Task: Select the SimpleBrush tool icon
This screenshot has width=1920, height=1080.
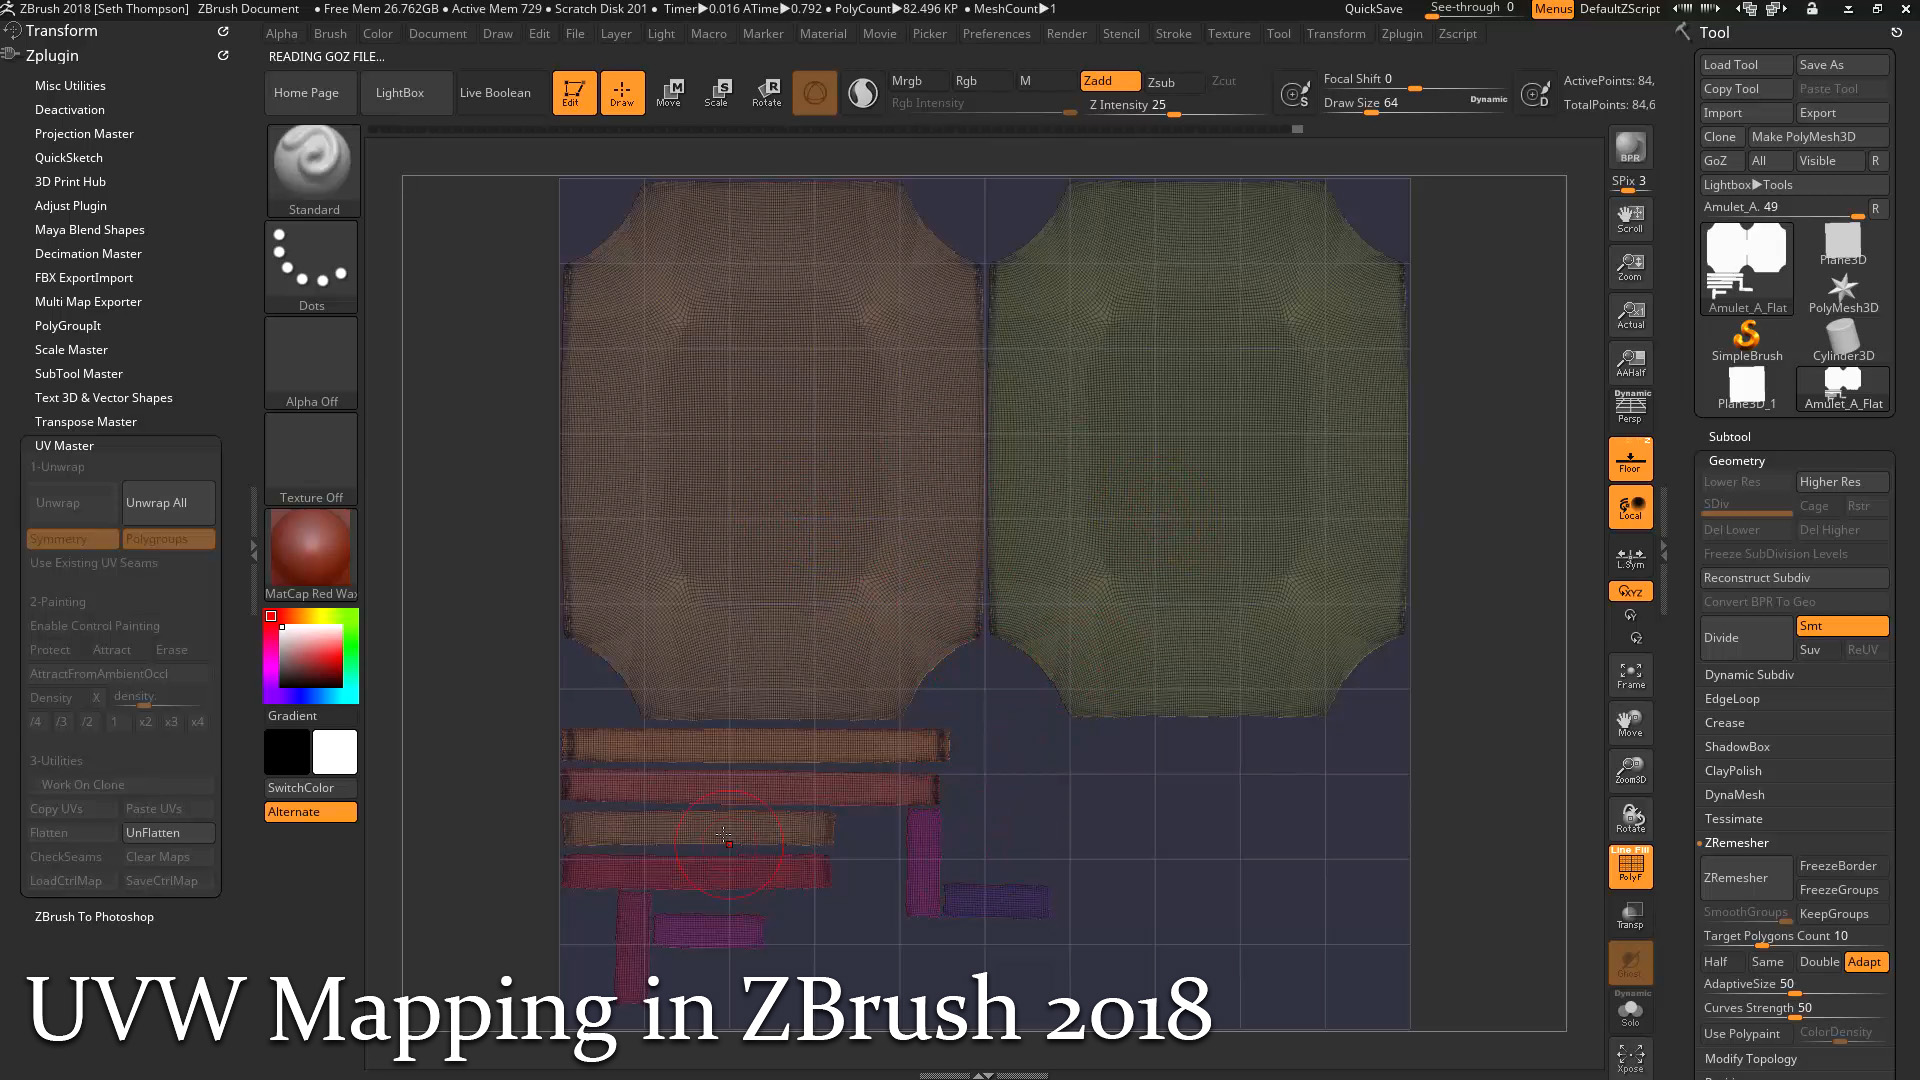Action: 1747,341
